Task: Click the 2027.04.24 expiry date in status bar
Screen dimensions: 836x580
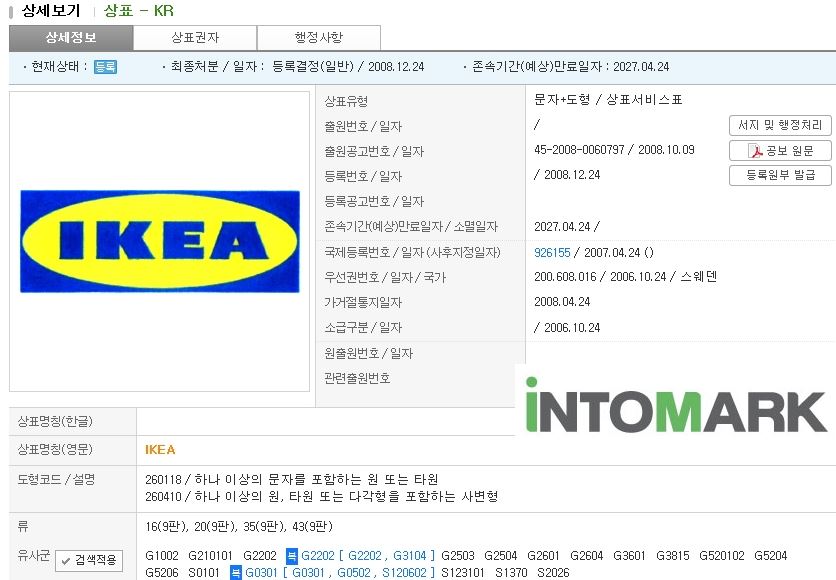Action: click(641, 67)
